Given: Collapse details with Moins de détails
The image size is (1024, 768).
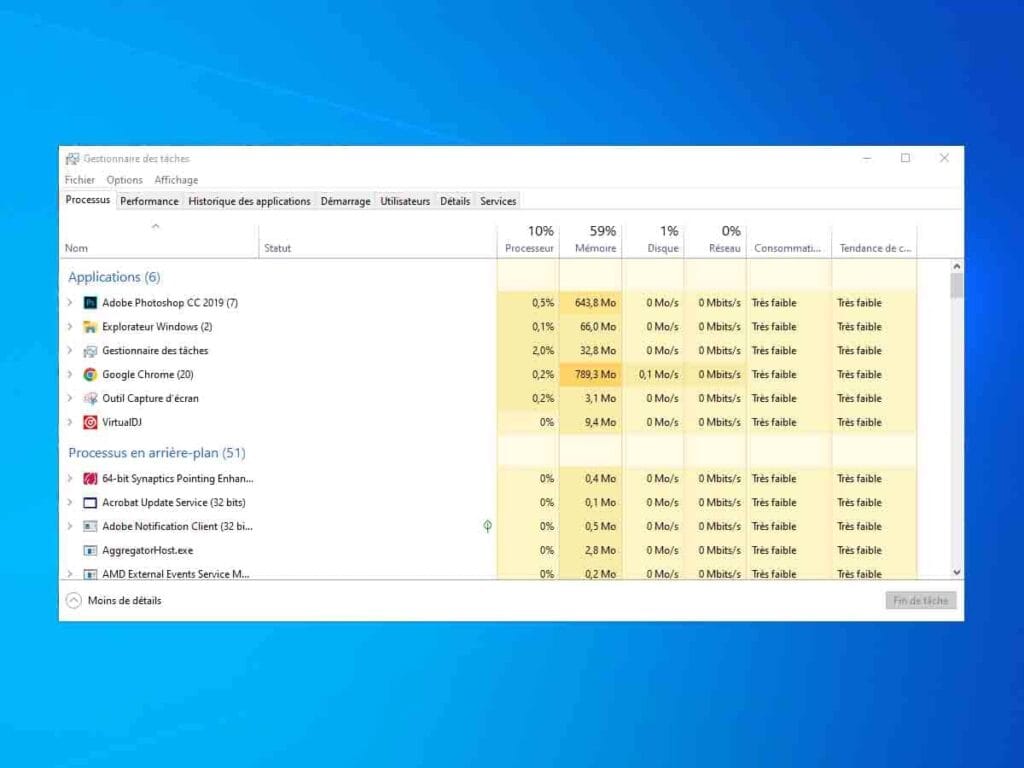Looking at the screenshot, I should tap(113, 601).
